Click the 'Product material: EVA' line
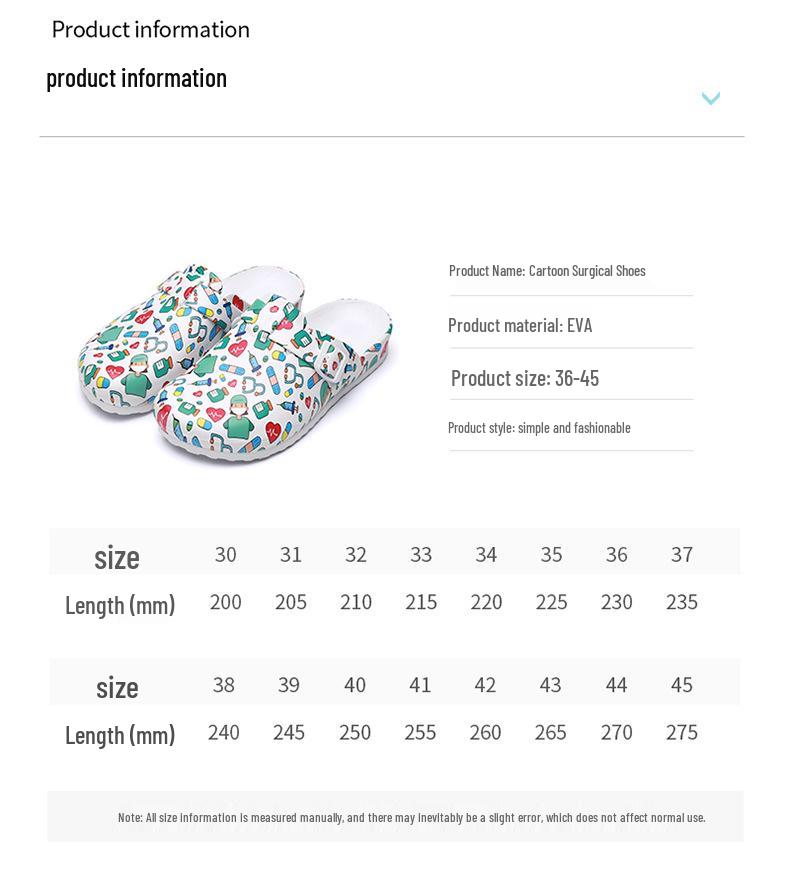The image size is (790, 883). (520, 325)
